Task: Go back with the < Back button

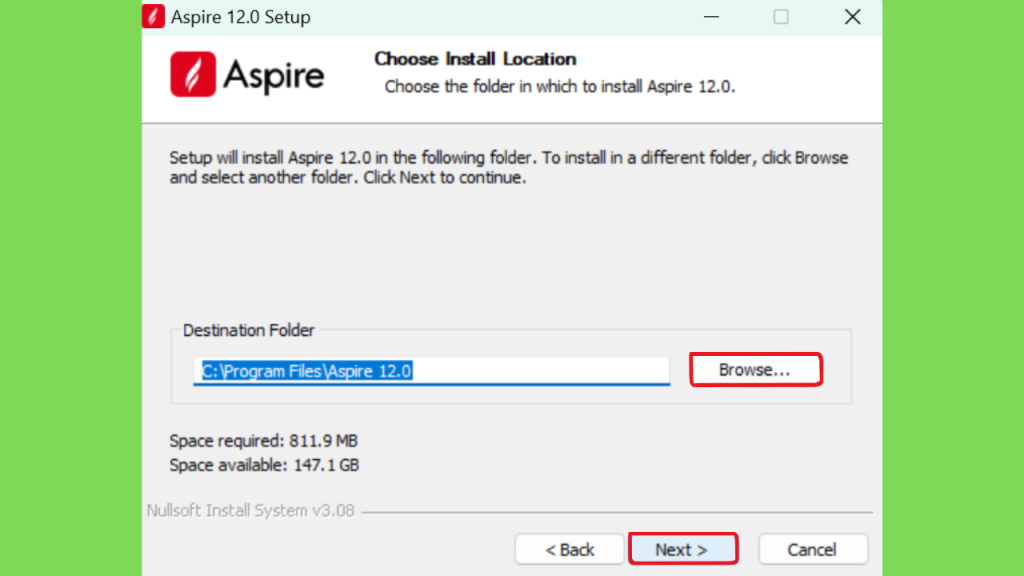Action: [x=569, y=549]
